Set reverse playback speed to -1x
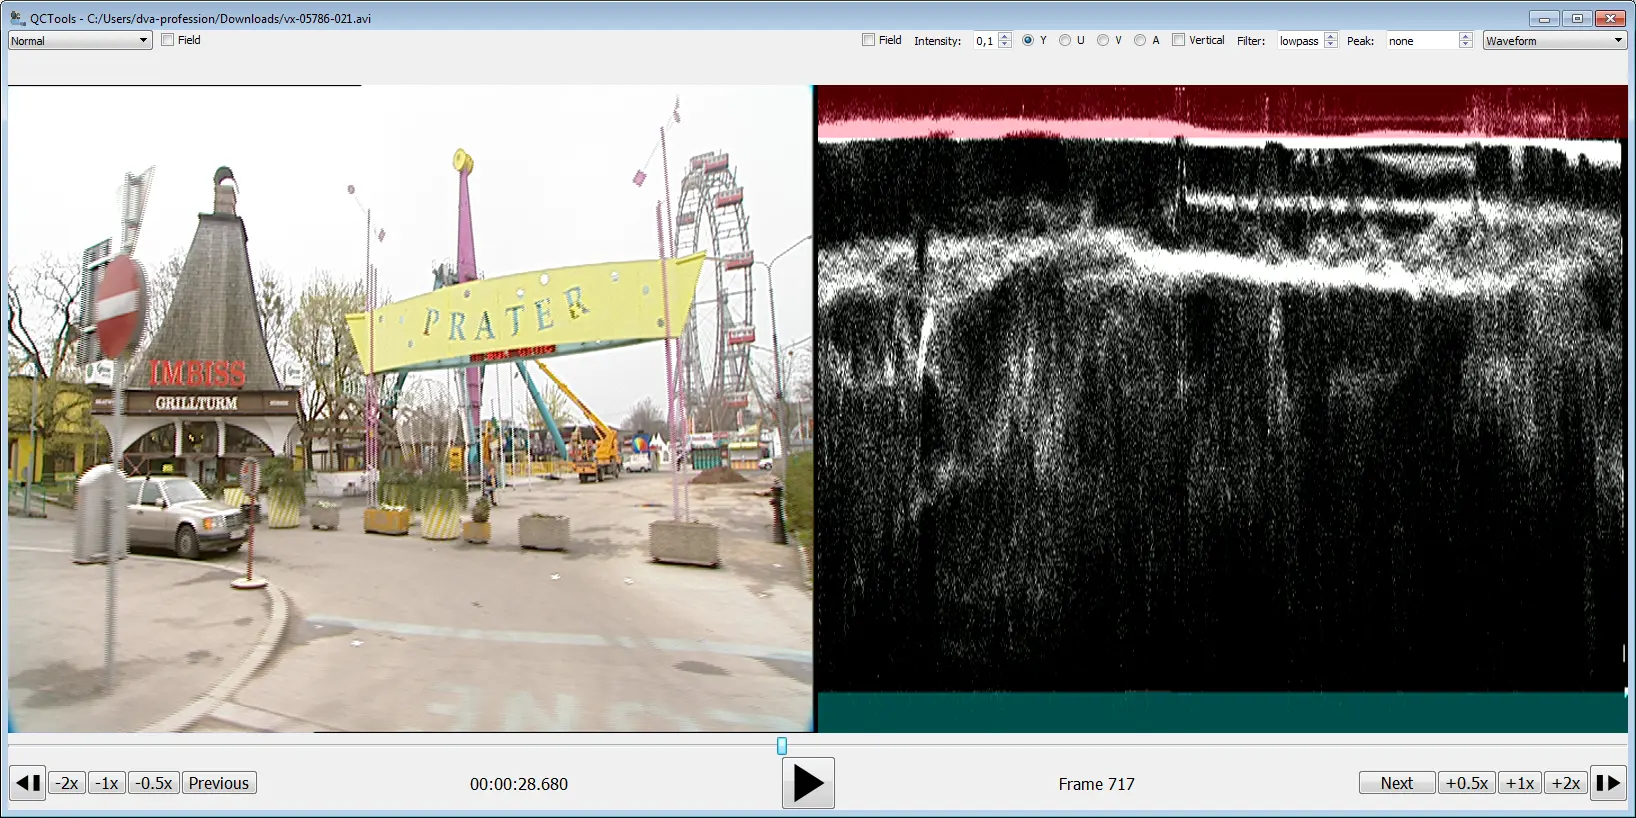This screenshot has height=818, width=1636. (107, 783)
